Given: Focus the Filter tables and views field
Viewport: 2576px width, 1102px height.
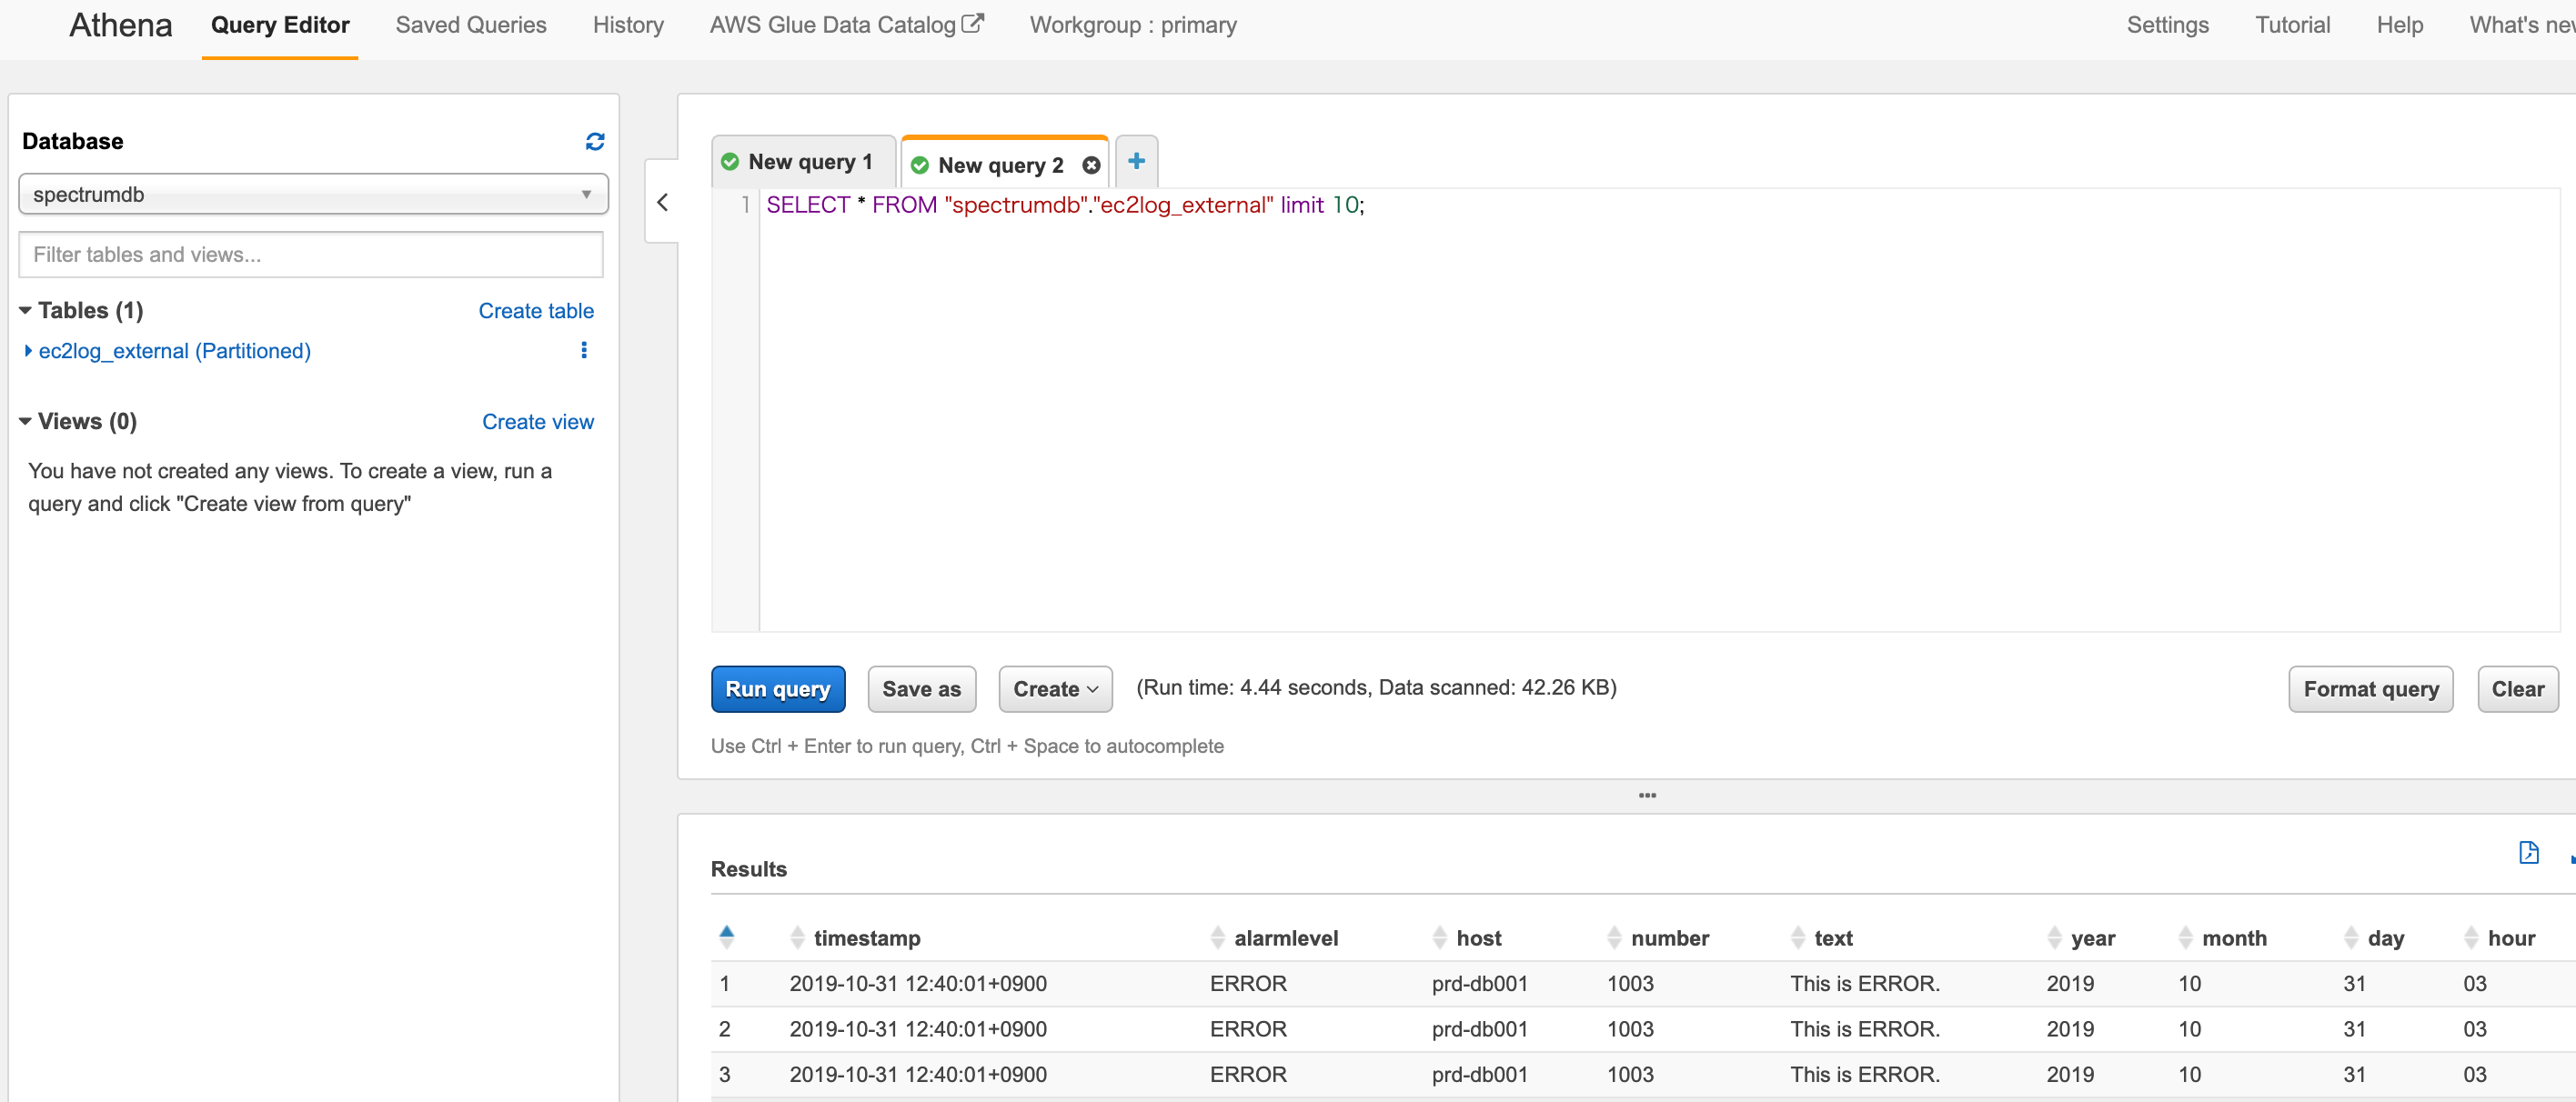Looking at the screenshot, I should coord(311,255).
